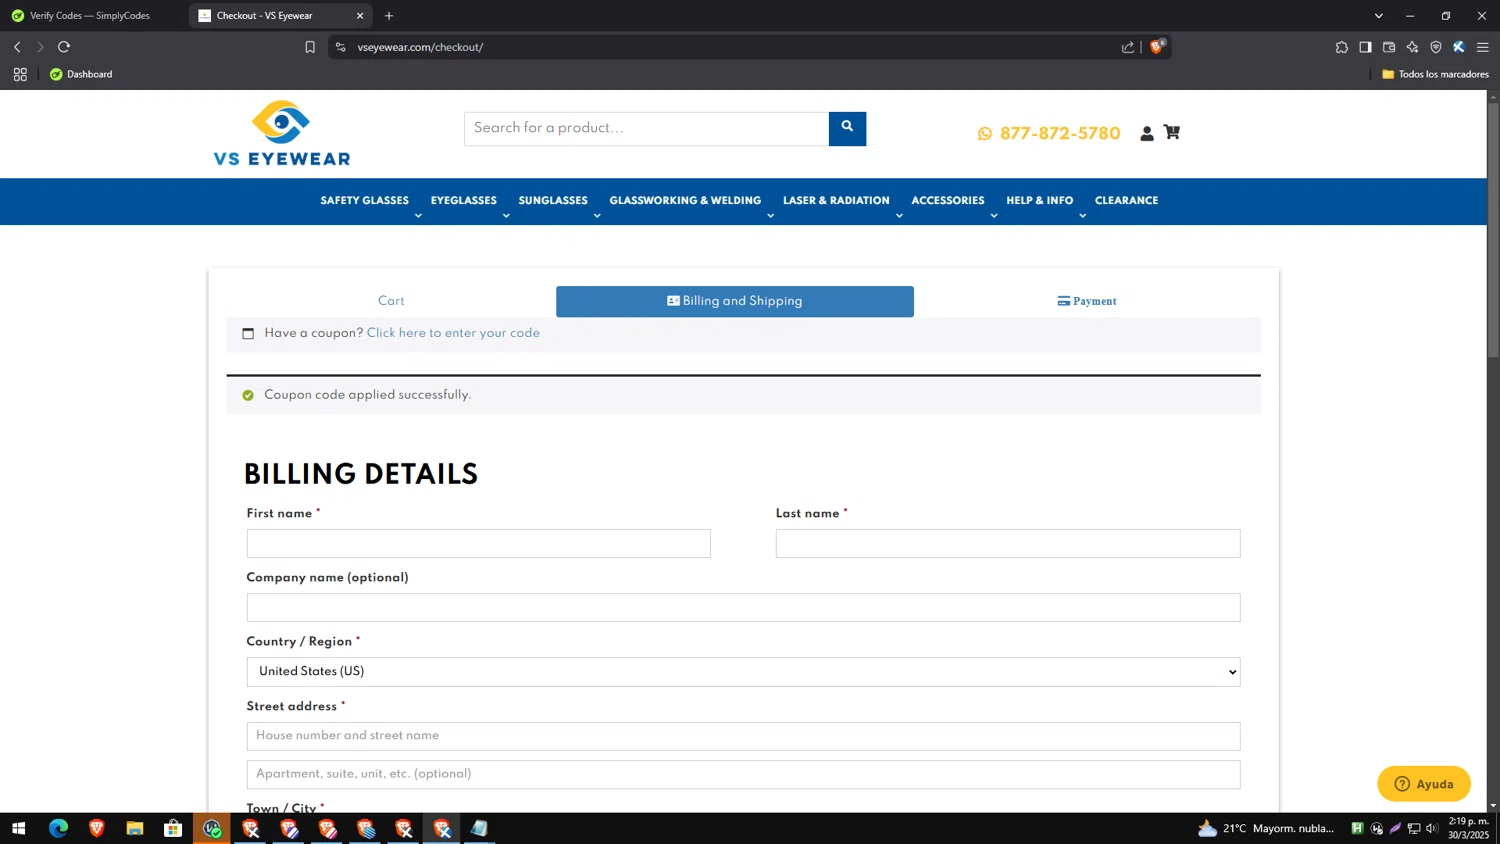Focus the product search field

pos(646,128)
